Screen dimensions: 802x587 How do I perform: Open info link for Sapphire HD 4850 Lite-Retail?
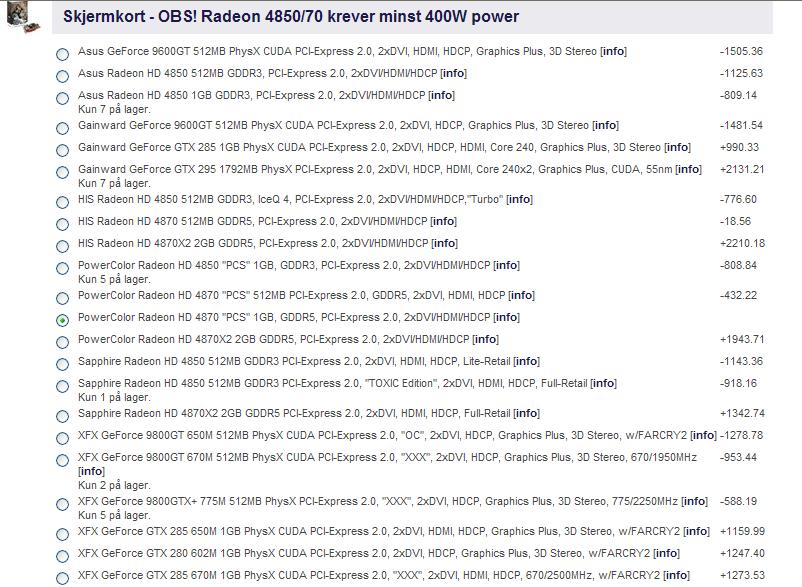[x=526, y=361]
